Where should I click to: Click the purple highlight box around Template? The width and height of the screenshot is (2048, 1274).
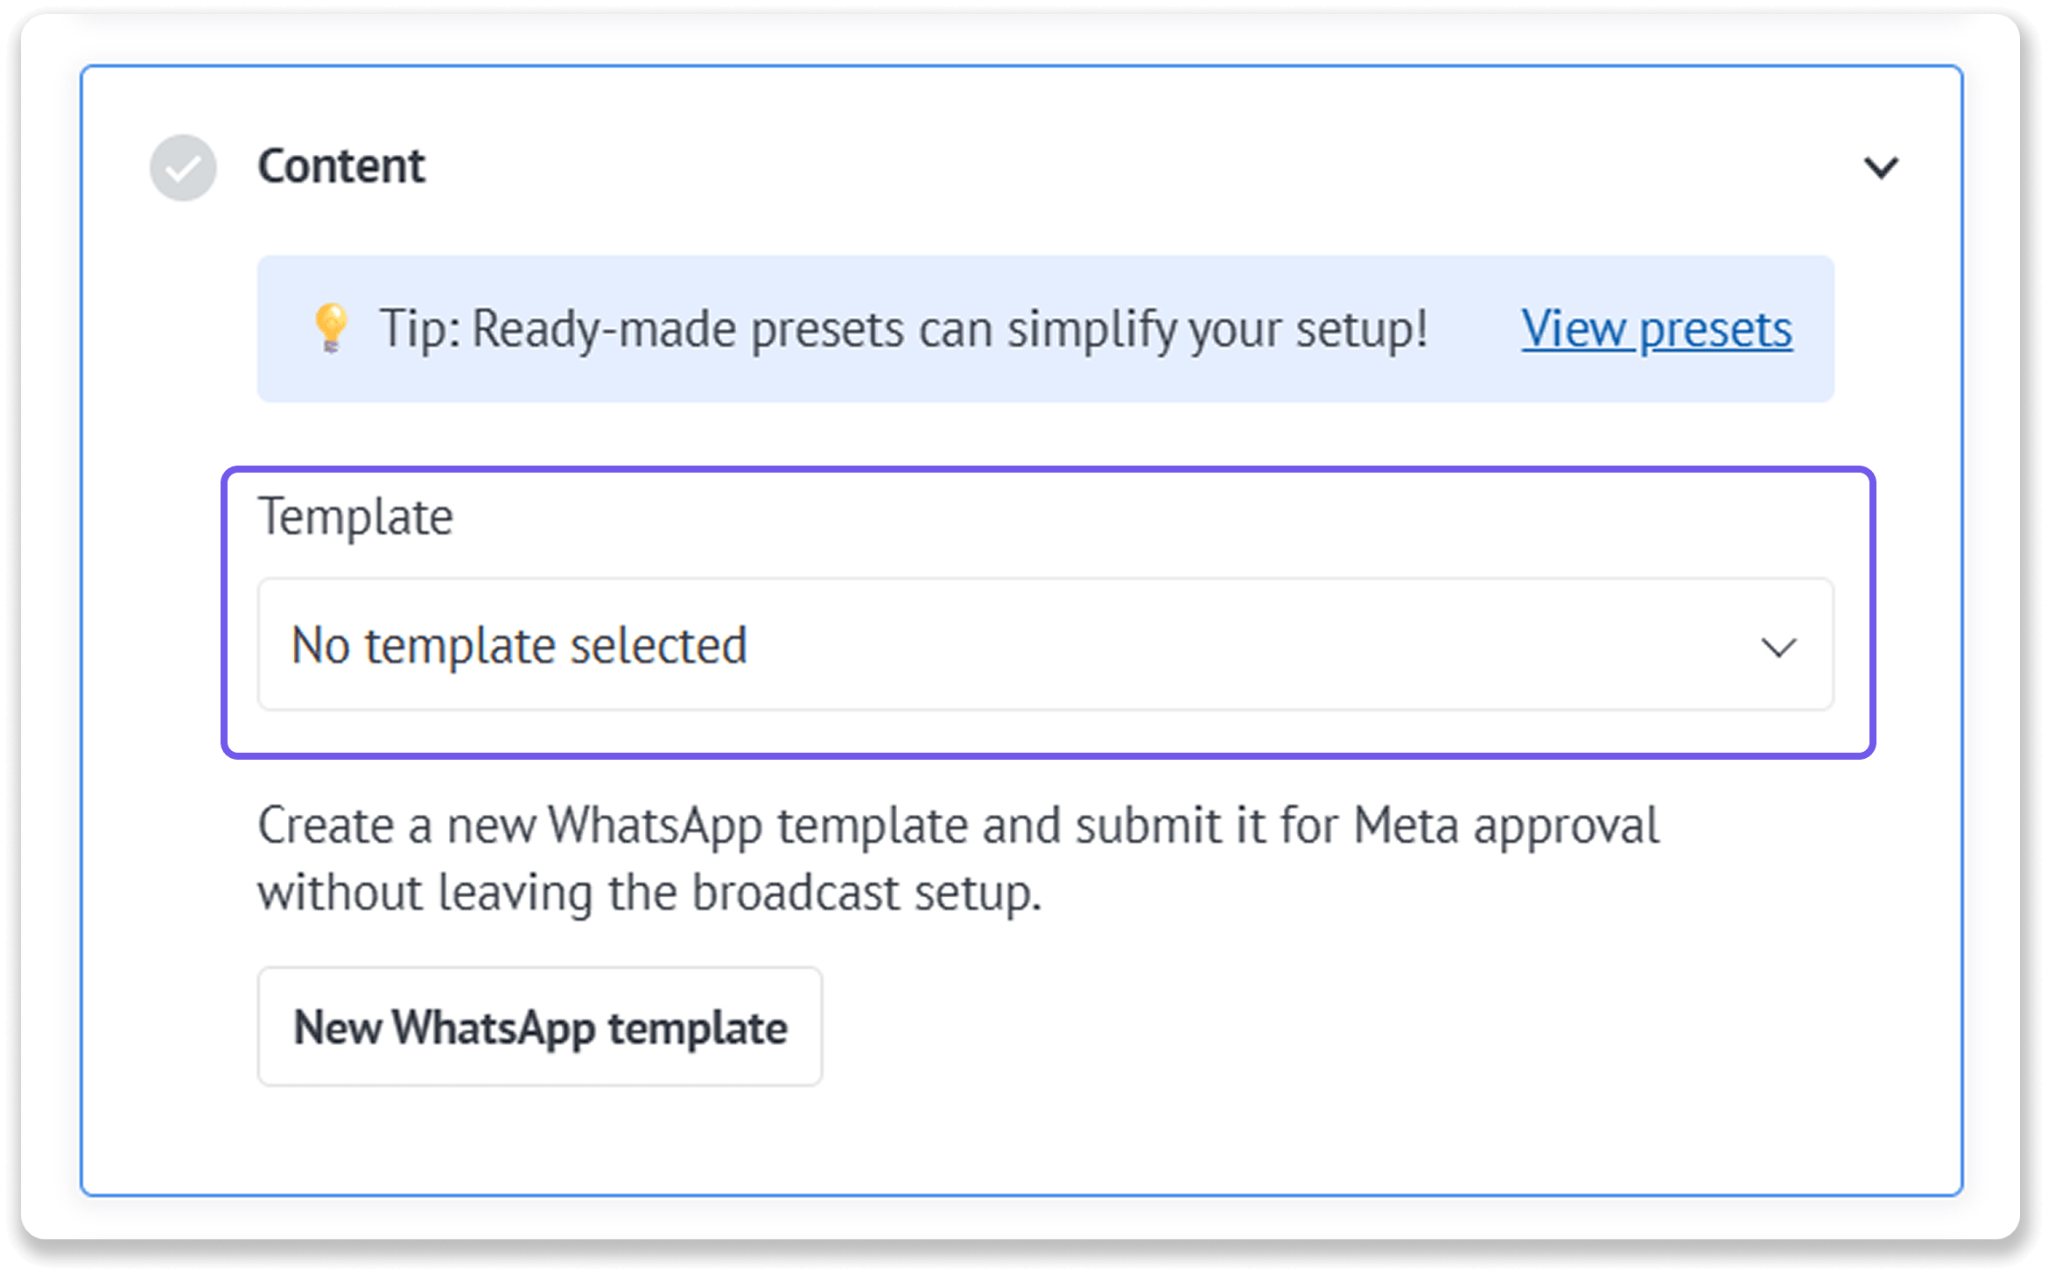1047,612
